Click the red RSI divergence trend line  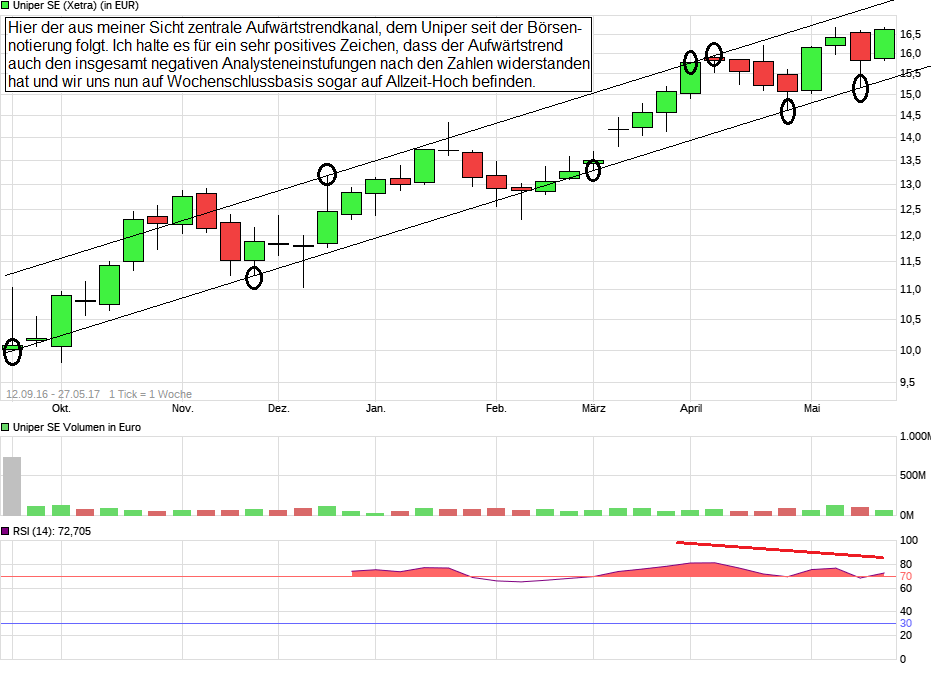(x=780, y=550)
